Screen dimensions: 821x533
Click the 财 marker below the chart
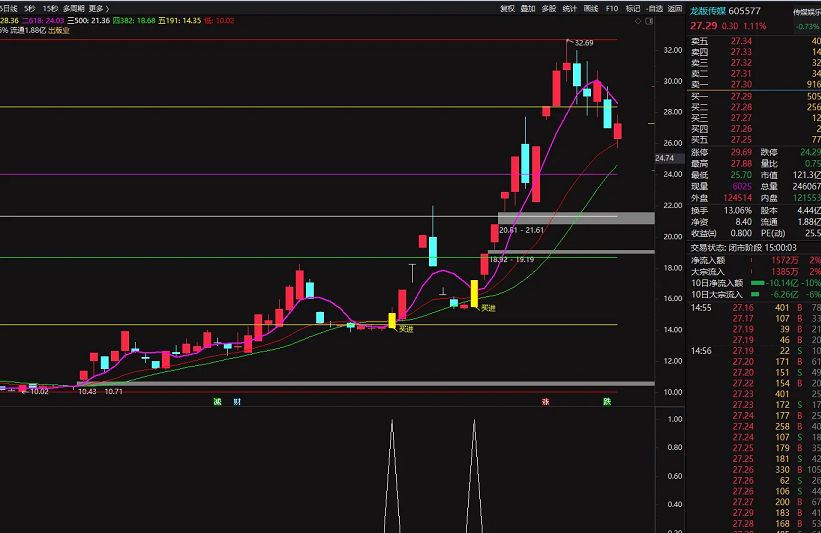(x=237, y=402)
